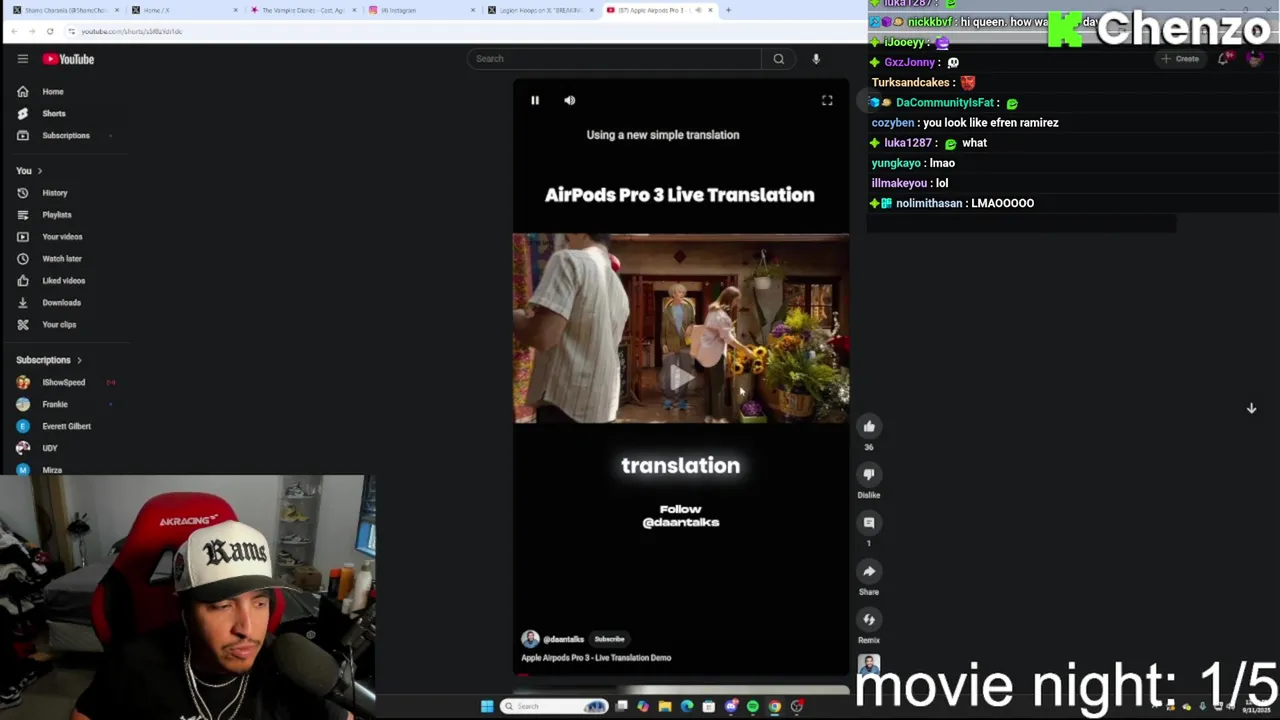
Task: Share the short video
Action: [869, 571]
